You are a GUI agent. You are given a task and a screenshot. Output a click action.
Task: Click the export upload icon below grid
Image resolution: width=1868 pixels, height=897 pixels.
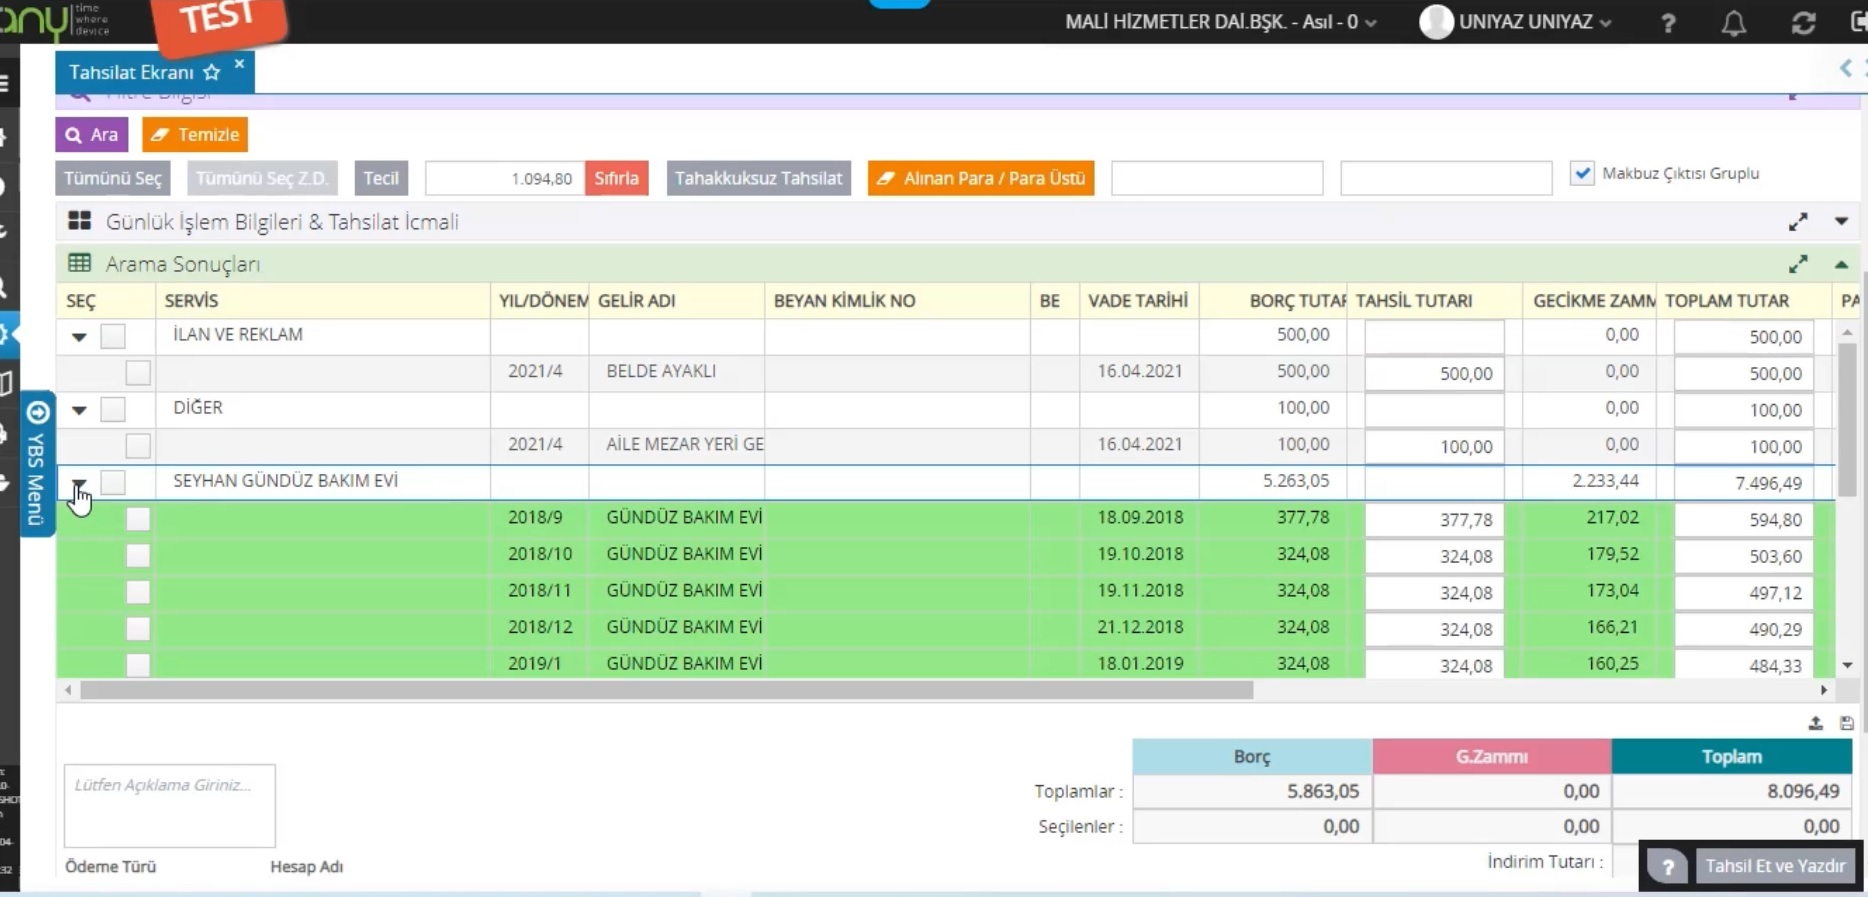(1815, 723)
